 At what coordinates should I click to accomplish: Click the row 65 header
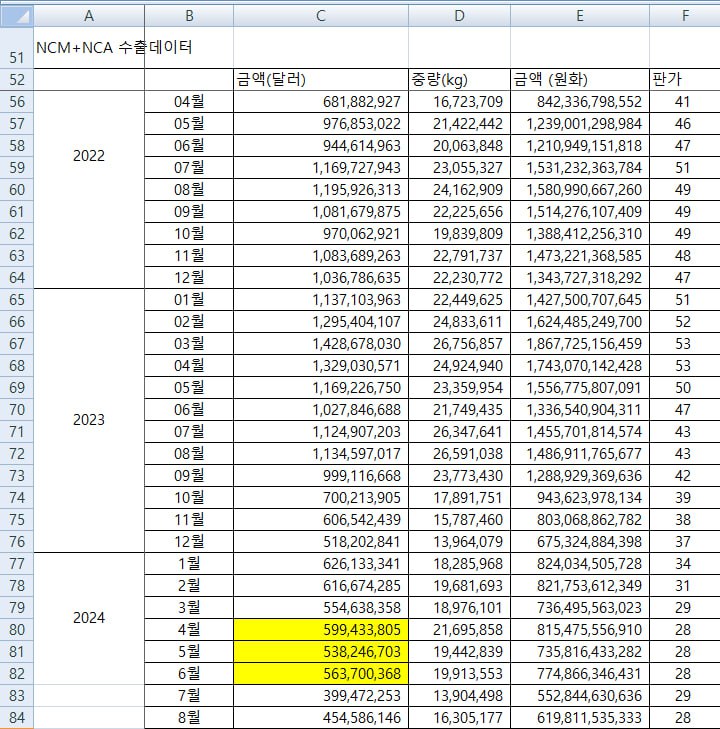16,299
